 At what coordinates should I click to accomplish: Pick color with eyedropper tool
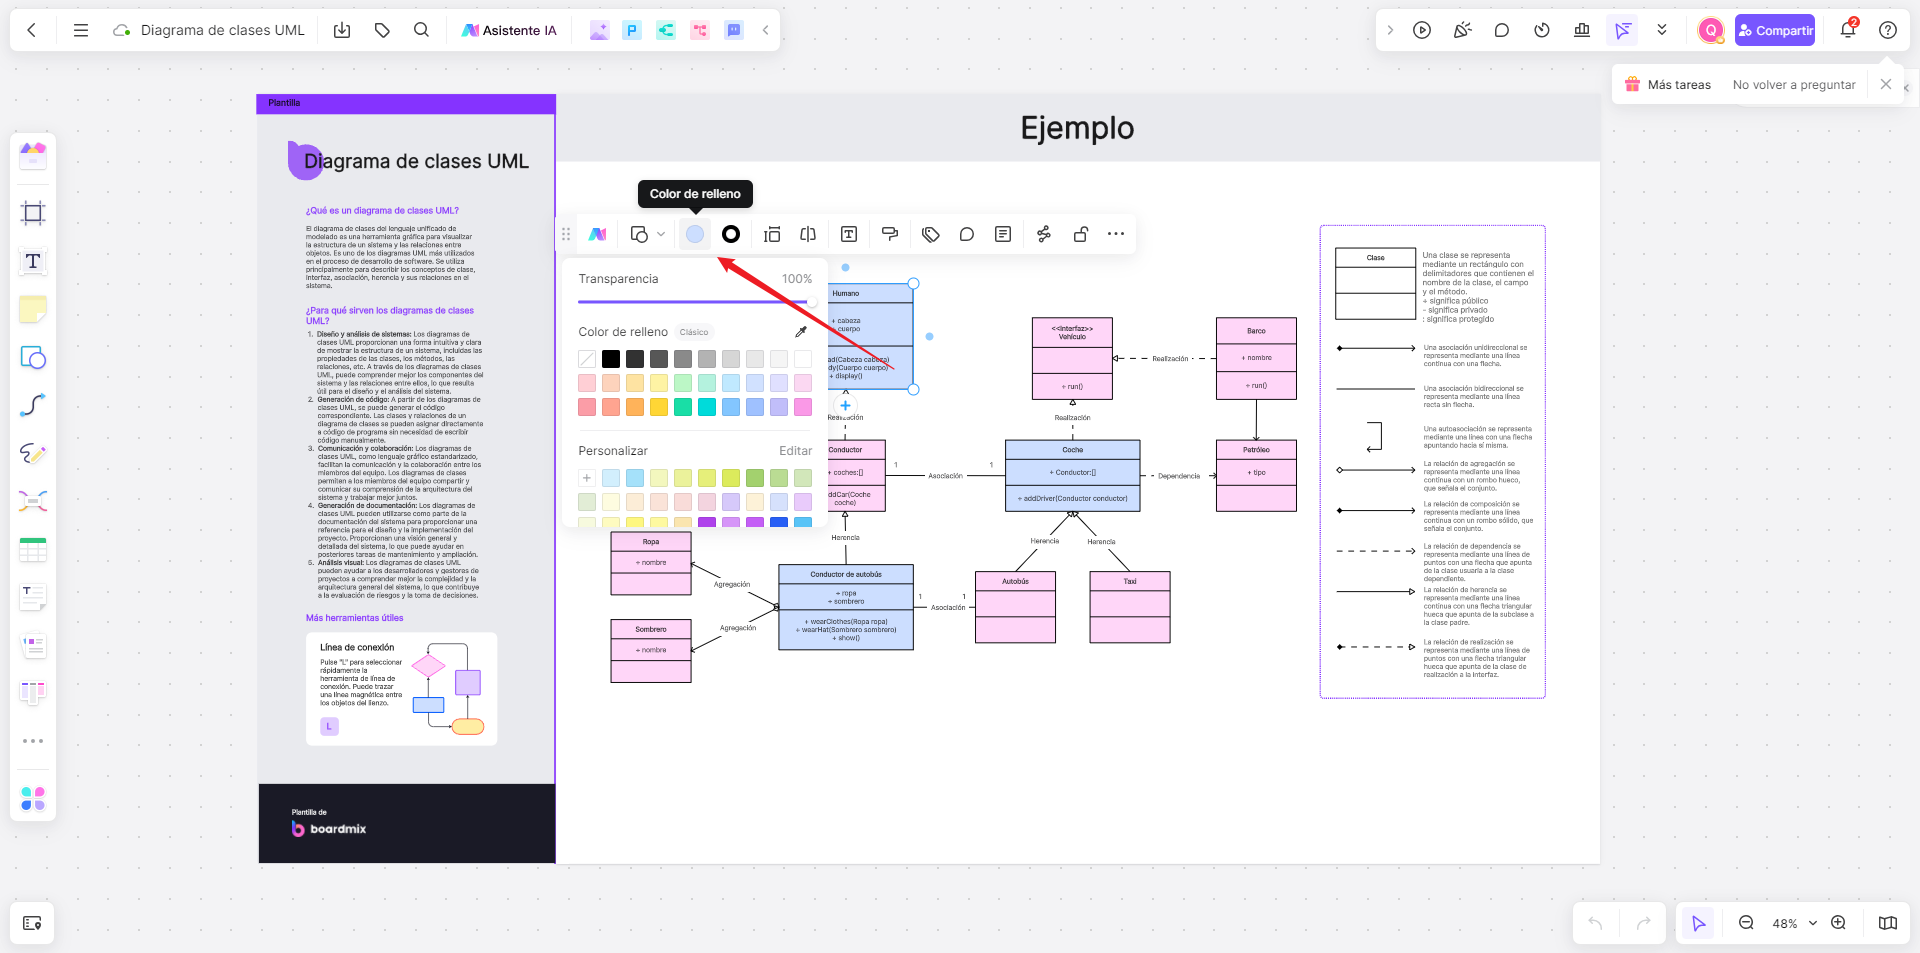click(801, 332)
